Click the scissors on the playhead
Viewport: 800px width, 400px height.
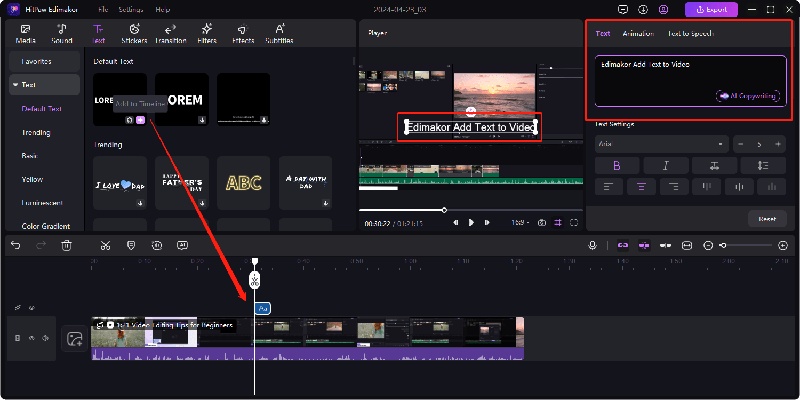point(255,280)
